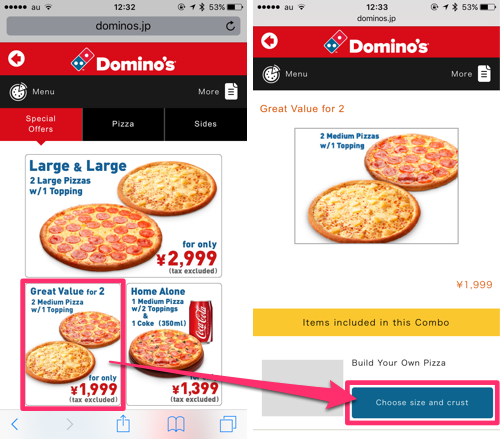Open the pizza Menu icon on the left screen

point(18,92)
